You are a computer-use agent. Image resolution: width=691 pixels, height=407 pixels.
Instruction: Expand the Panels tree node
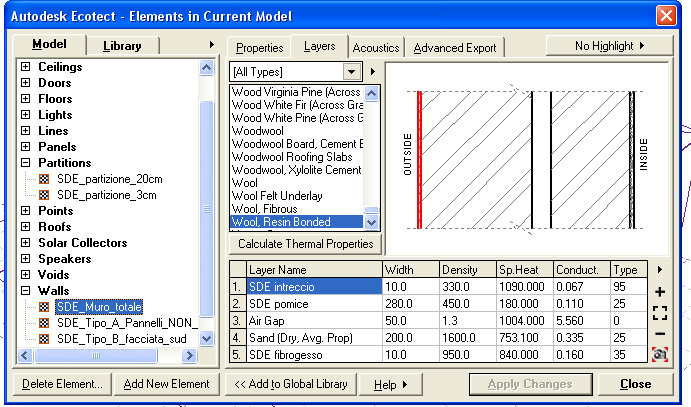[x=26, y=147]
